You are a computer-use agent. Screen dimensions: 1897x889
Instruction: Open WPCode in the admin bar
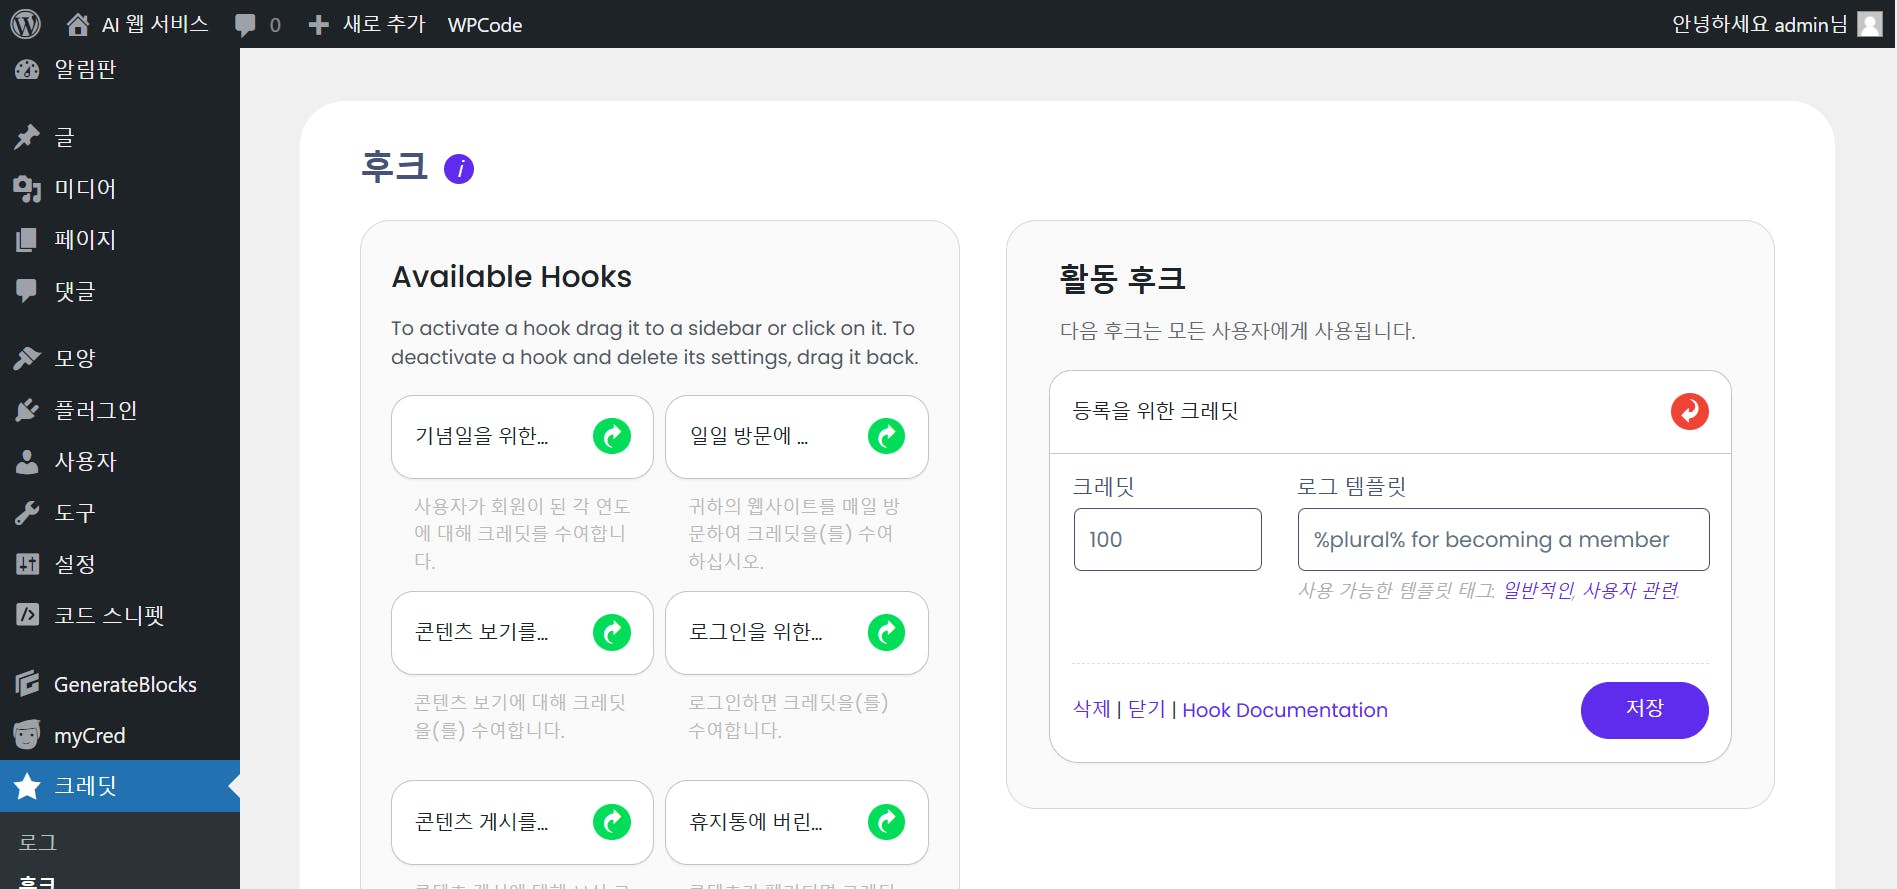(x=485, y=25)
